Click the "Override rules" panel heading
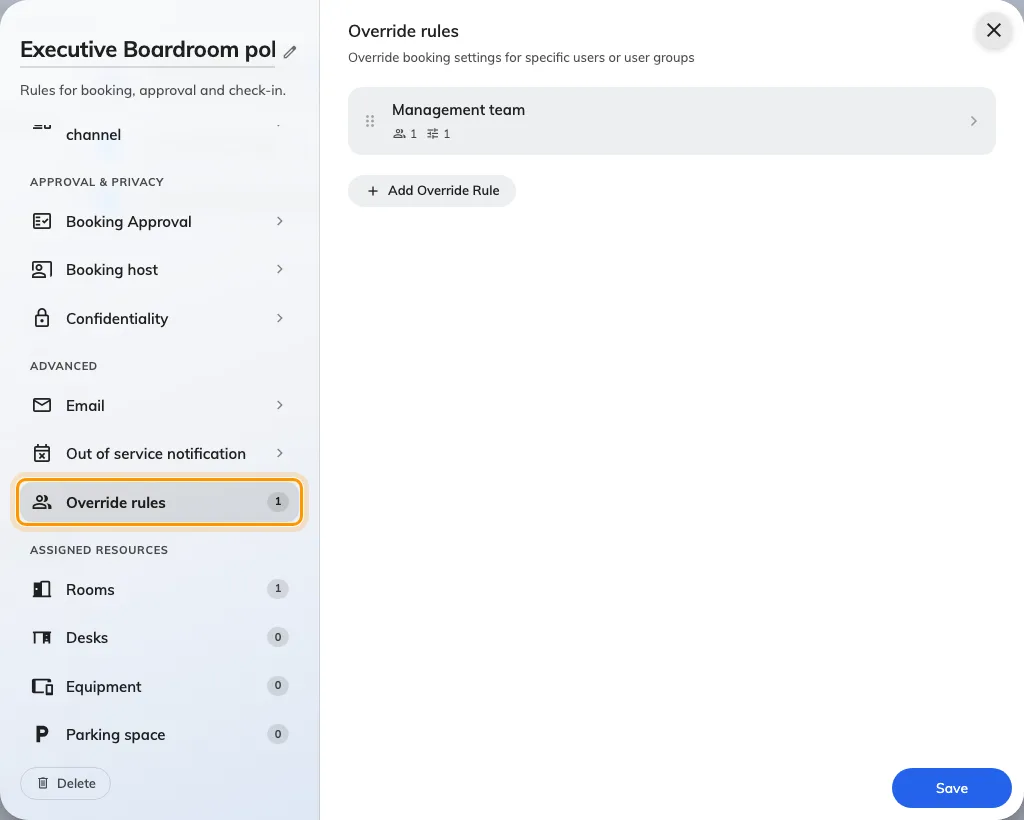Image resolution: width=1024 pixels, height=820 pixels. click(x=404, y=31)
